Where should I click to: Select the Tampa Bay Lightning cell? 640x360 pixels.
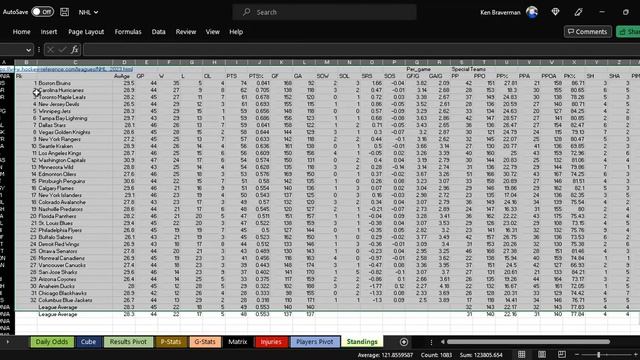point(75,118)
